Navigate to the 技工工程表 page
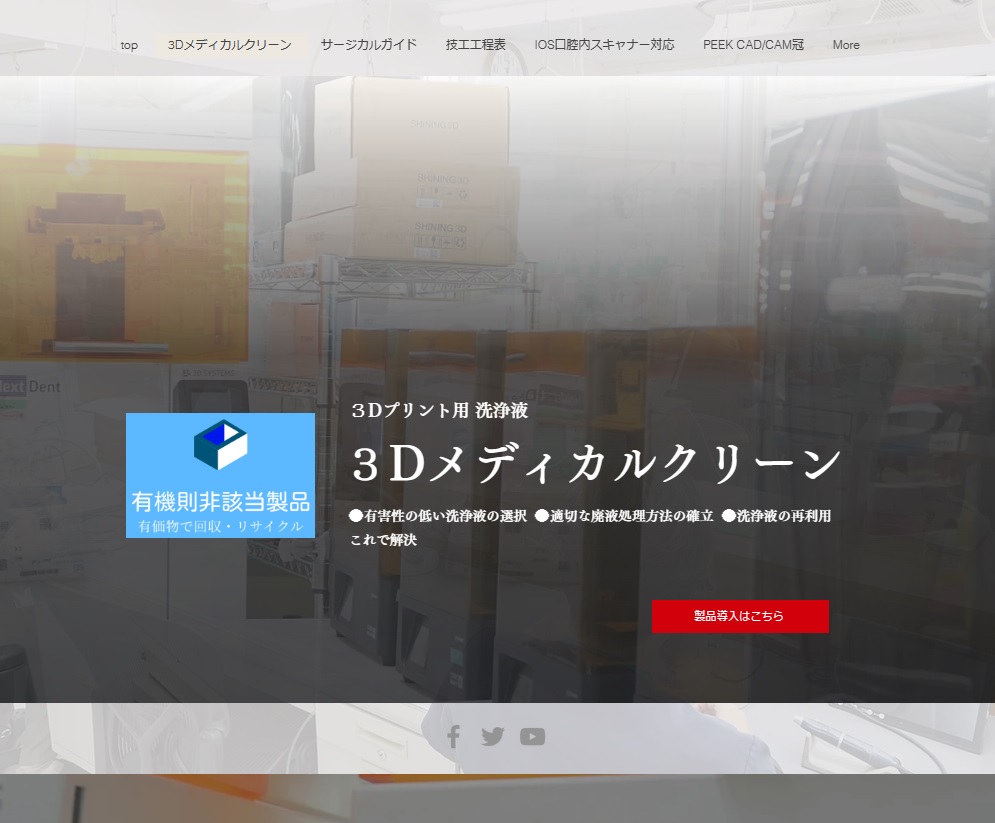 476,45
